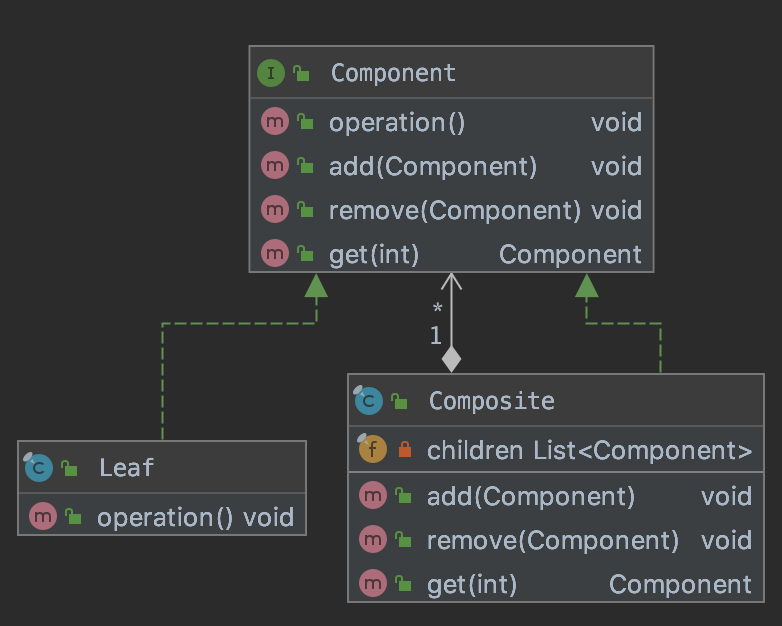This screenshot has height=626, width=782.
Task: Click the red private lock icon on children
Action: pos(405,449)
